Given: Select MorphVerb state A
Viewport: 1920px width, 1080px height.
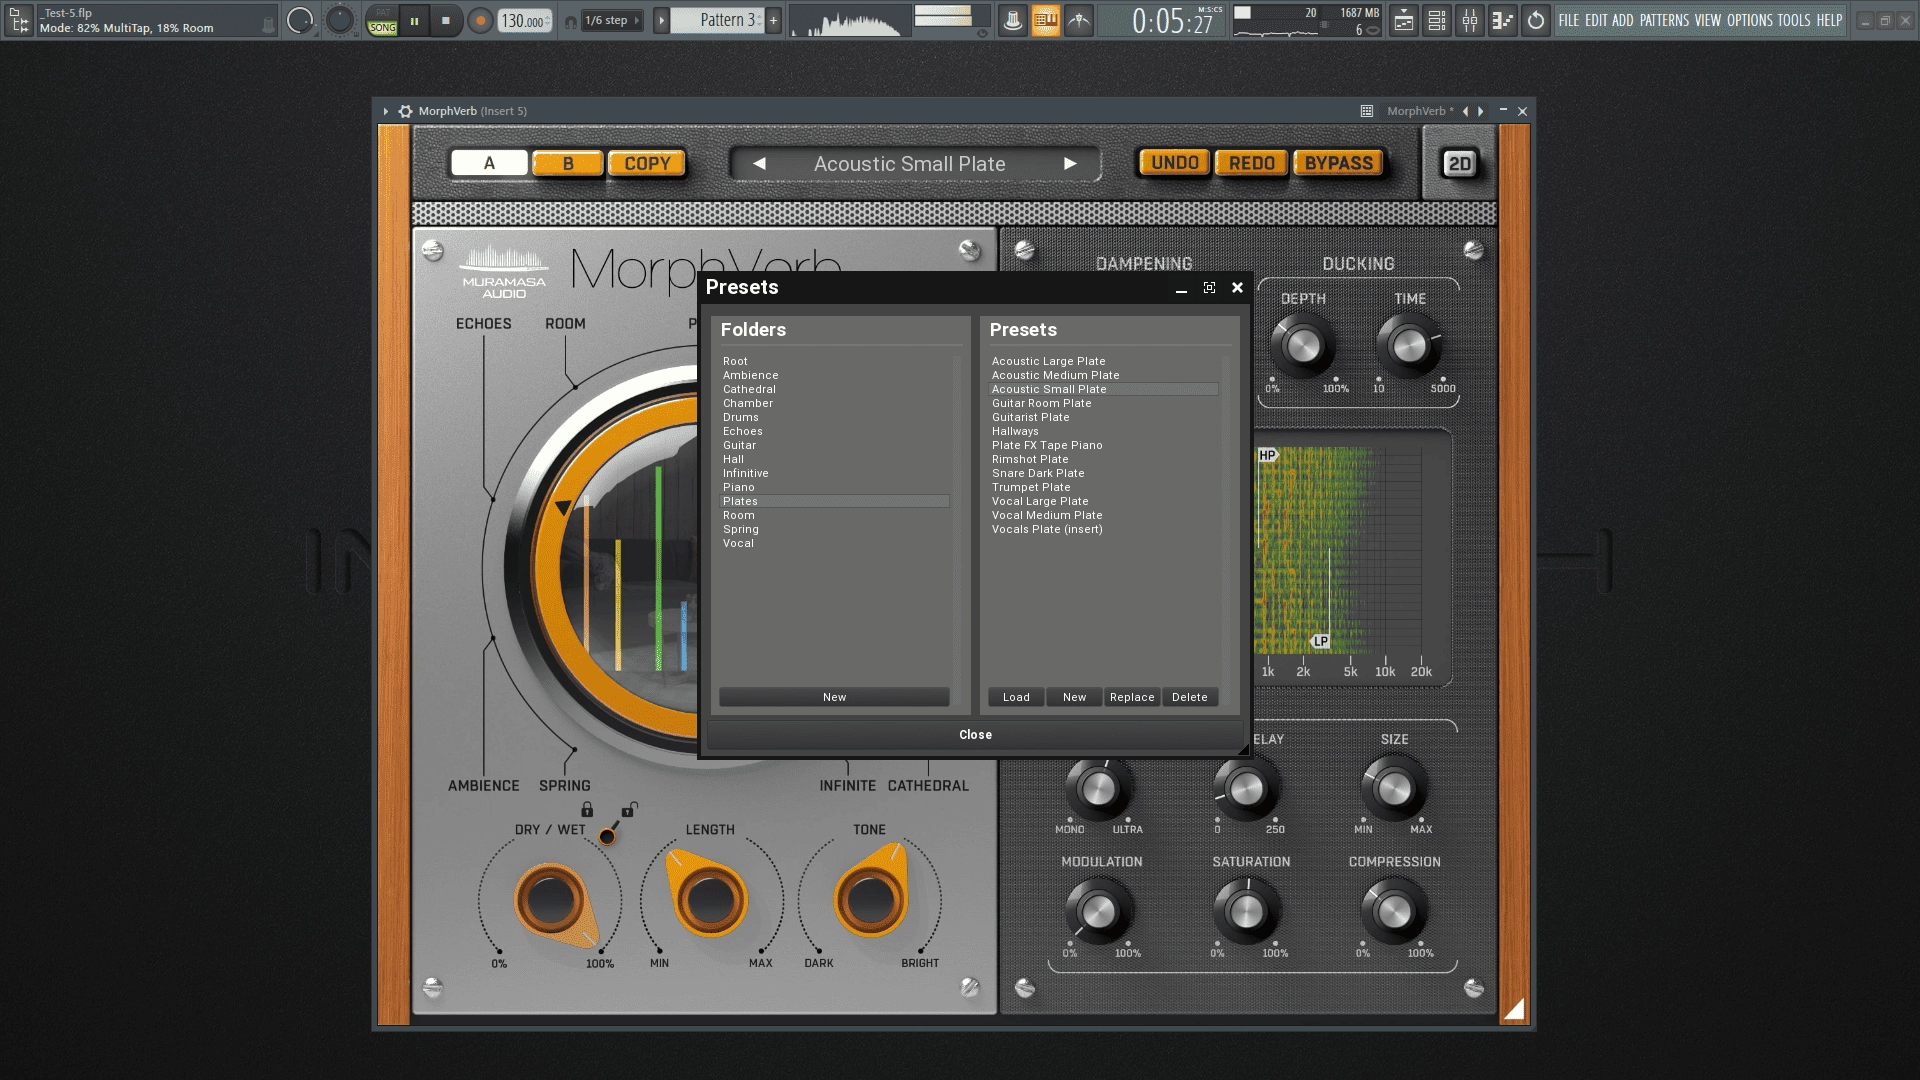Looking at the screenshot, I should [x=489, y=163].
